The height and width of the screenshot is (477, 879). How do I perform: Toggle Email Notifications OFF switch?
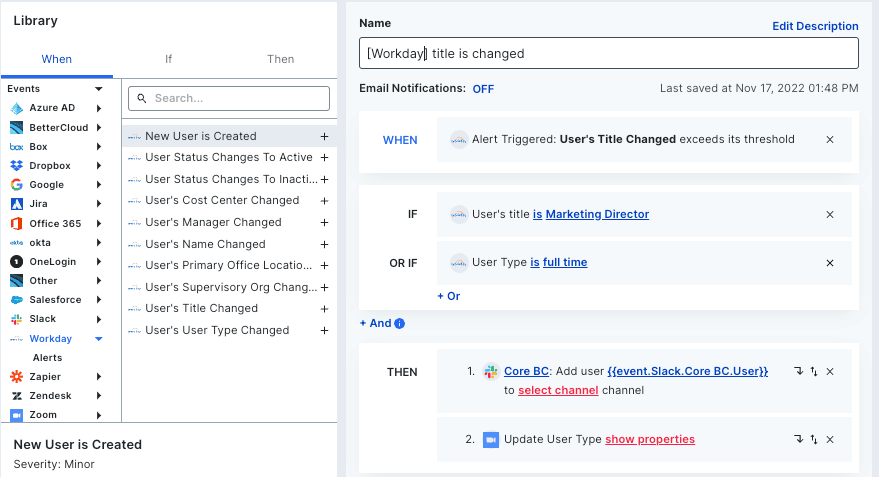tap(483, 89)
